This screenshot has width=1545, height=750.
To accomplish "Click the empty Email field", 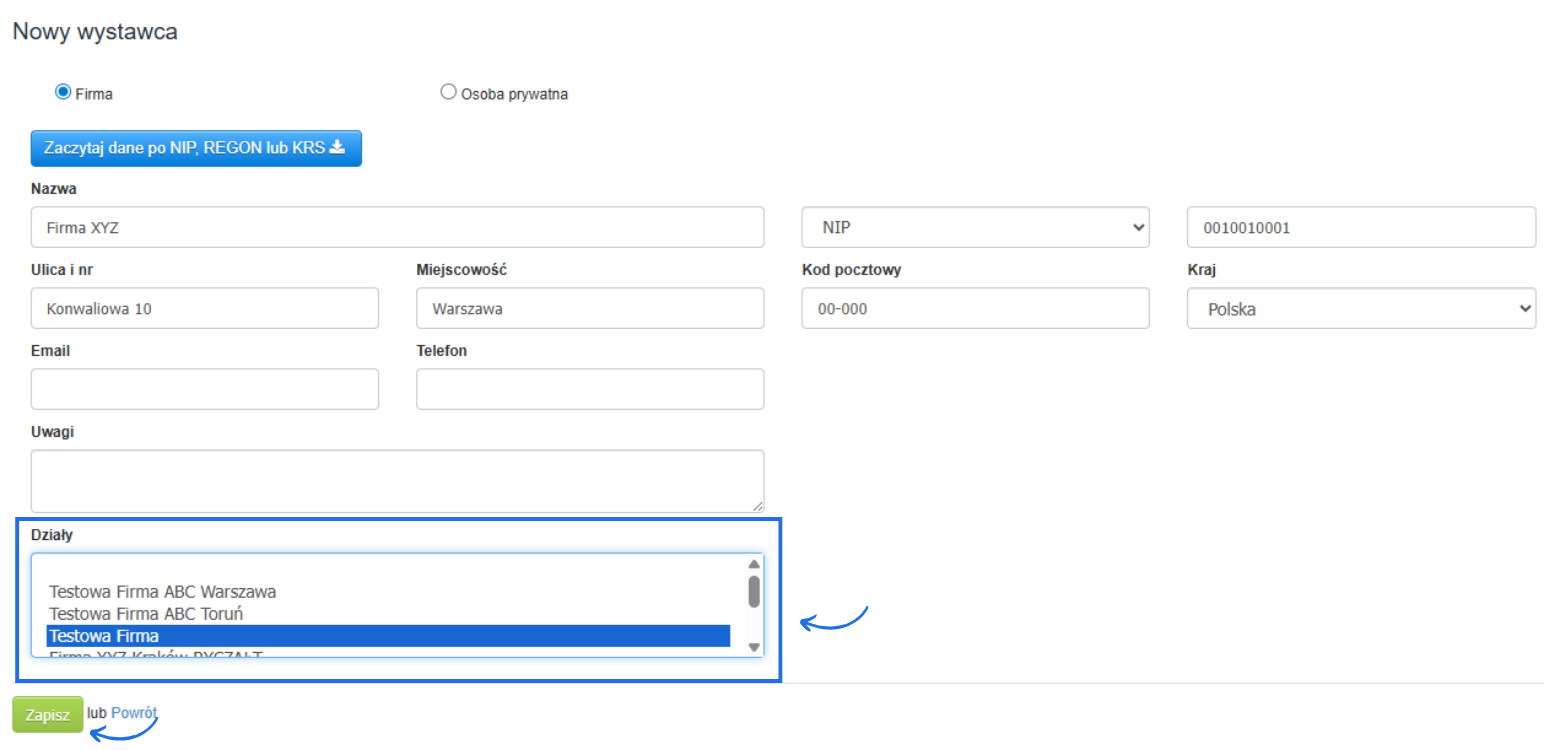I will tap(205, 389).
